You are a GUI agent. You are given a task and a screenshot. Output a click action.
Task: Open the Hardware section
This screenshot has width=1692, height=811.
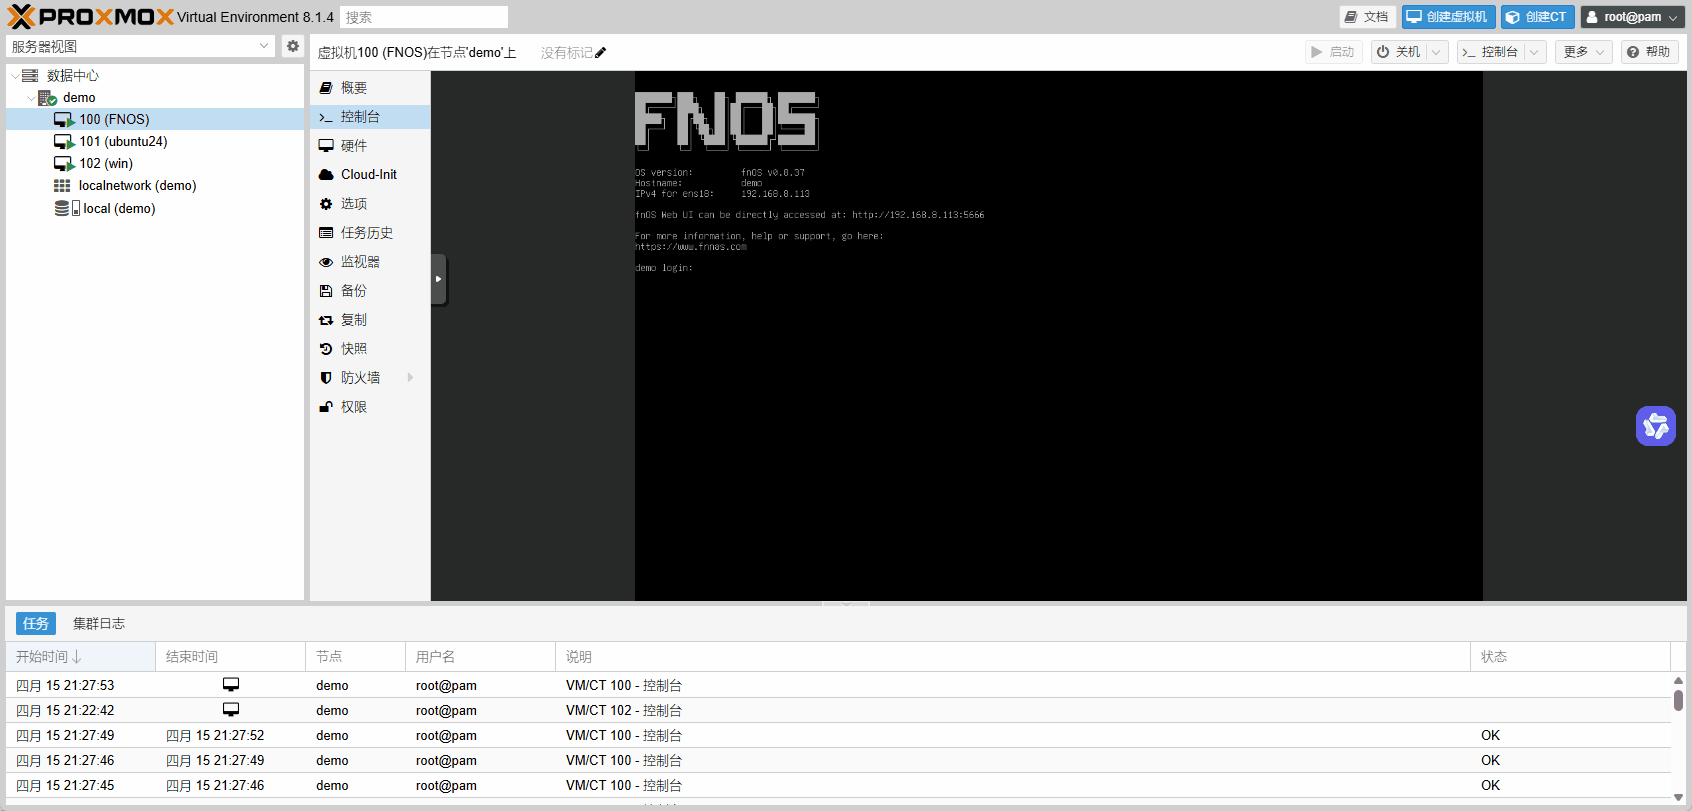pos(370,146)
